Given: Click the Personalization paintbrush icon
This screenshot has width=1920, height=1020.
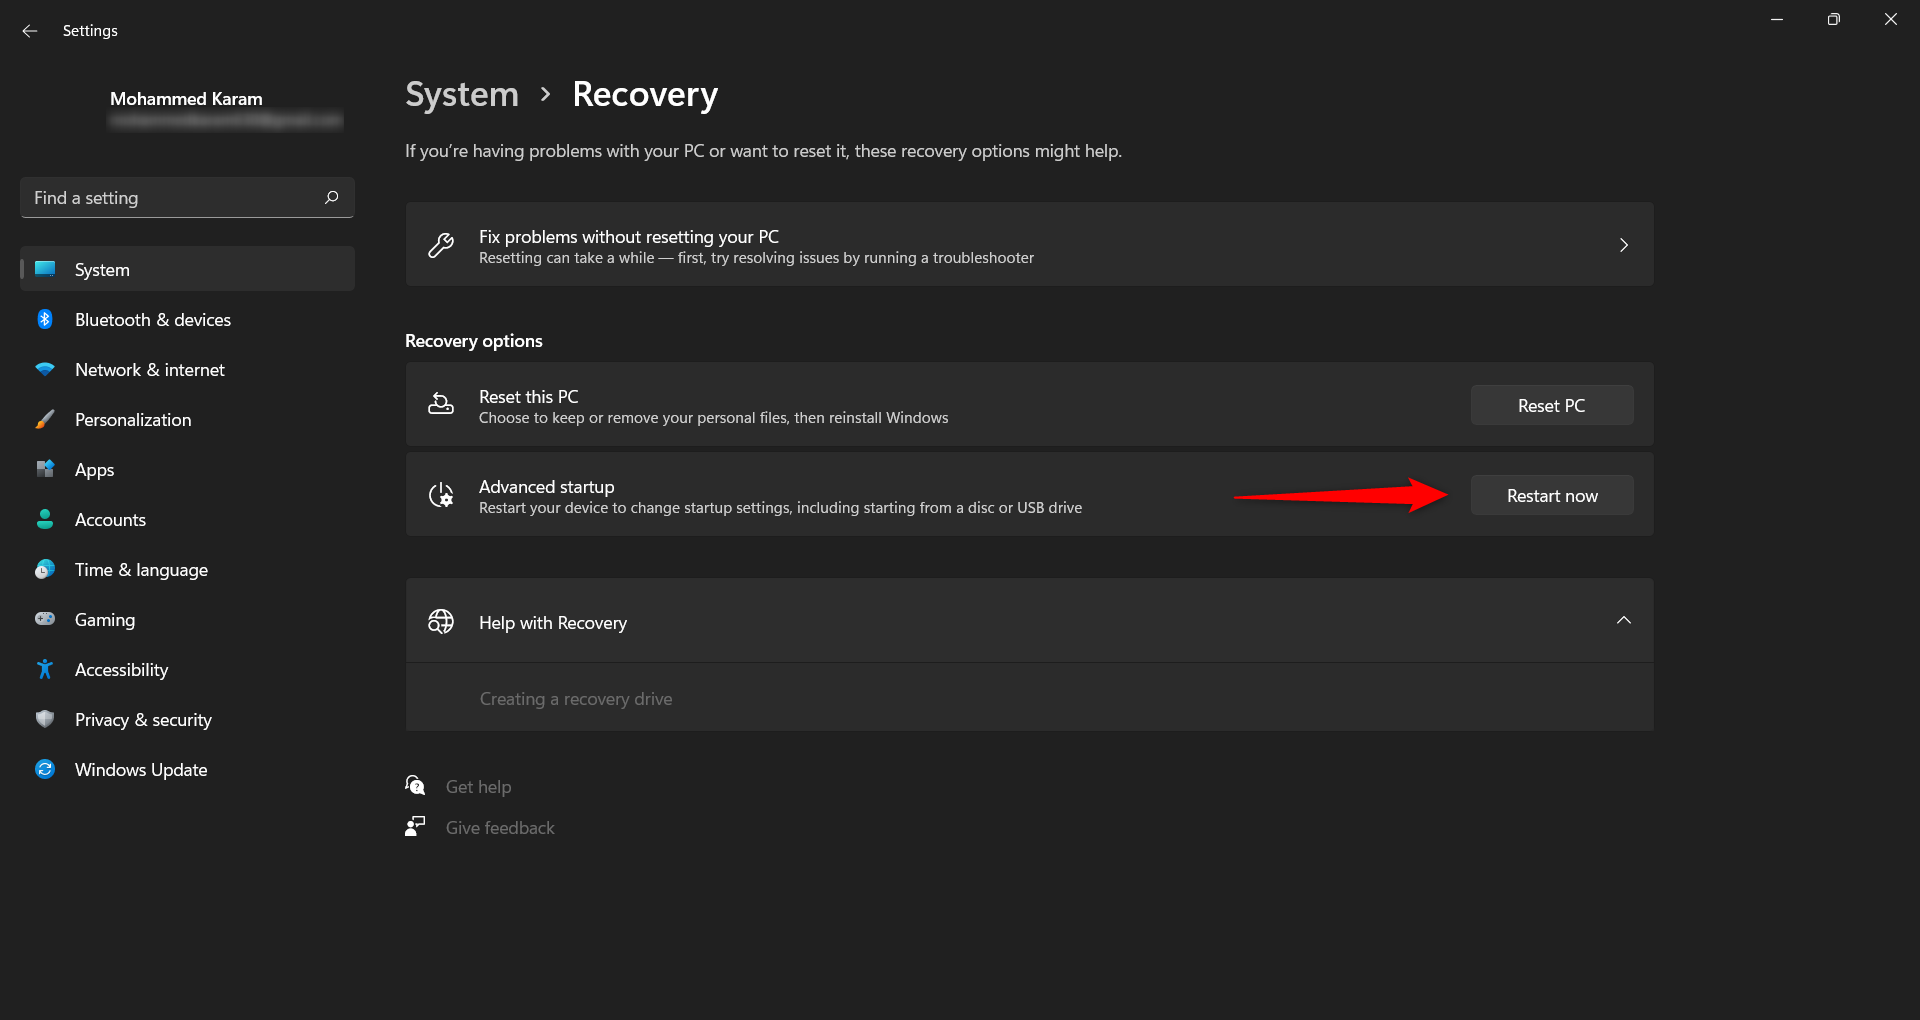Looking at the screenshot, I should point(45,419).
